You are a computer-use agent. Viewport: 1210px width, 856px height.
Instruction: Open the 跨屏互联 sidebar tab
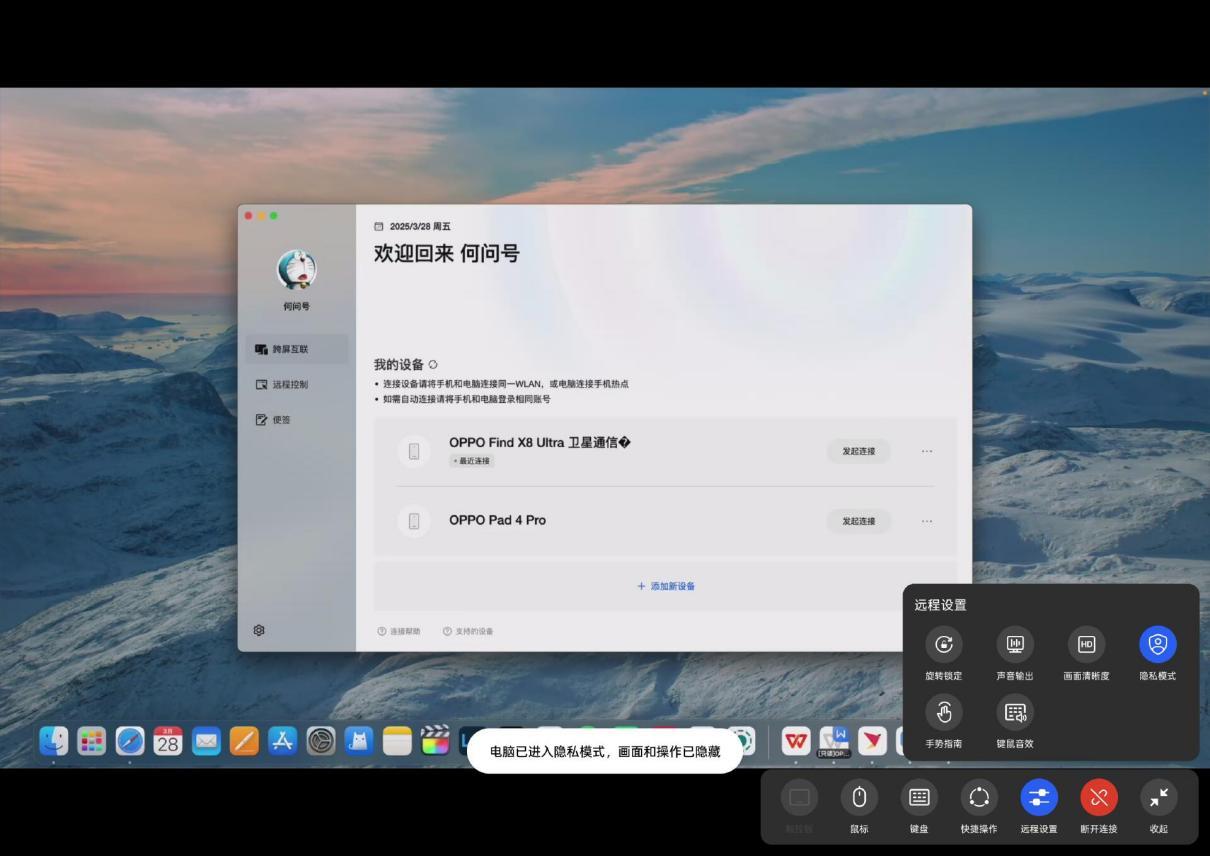pos(297,349)
